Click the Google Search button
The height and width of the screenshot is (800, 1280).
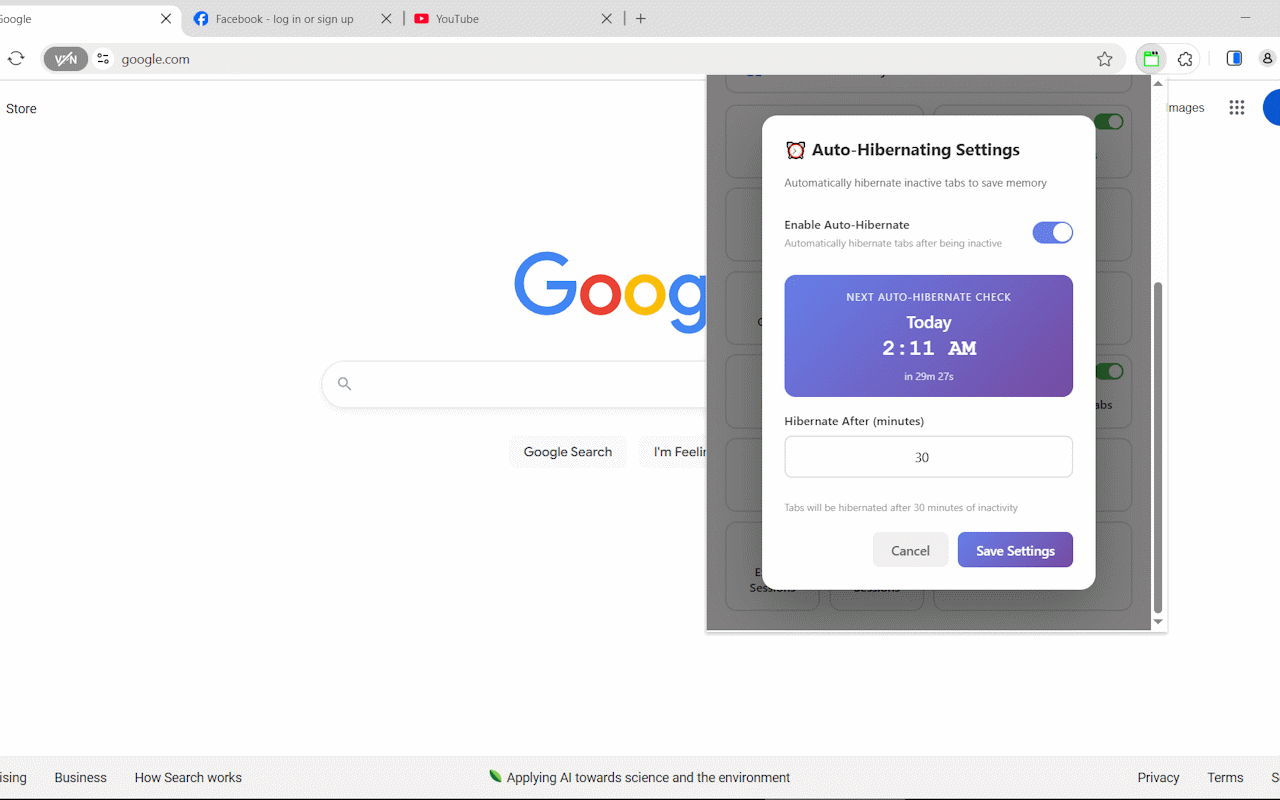click(567, 452)
